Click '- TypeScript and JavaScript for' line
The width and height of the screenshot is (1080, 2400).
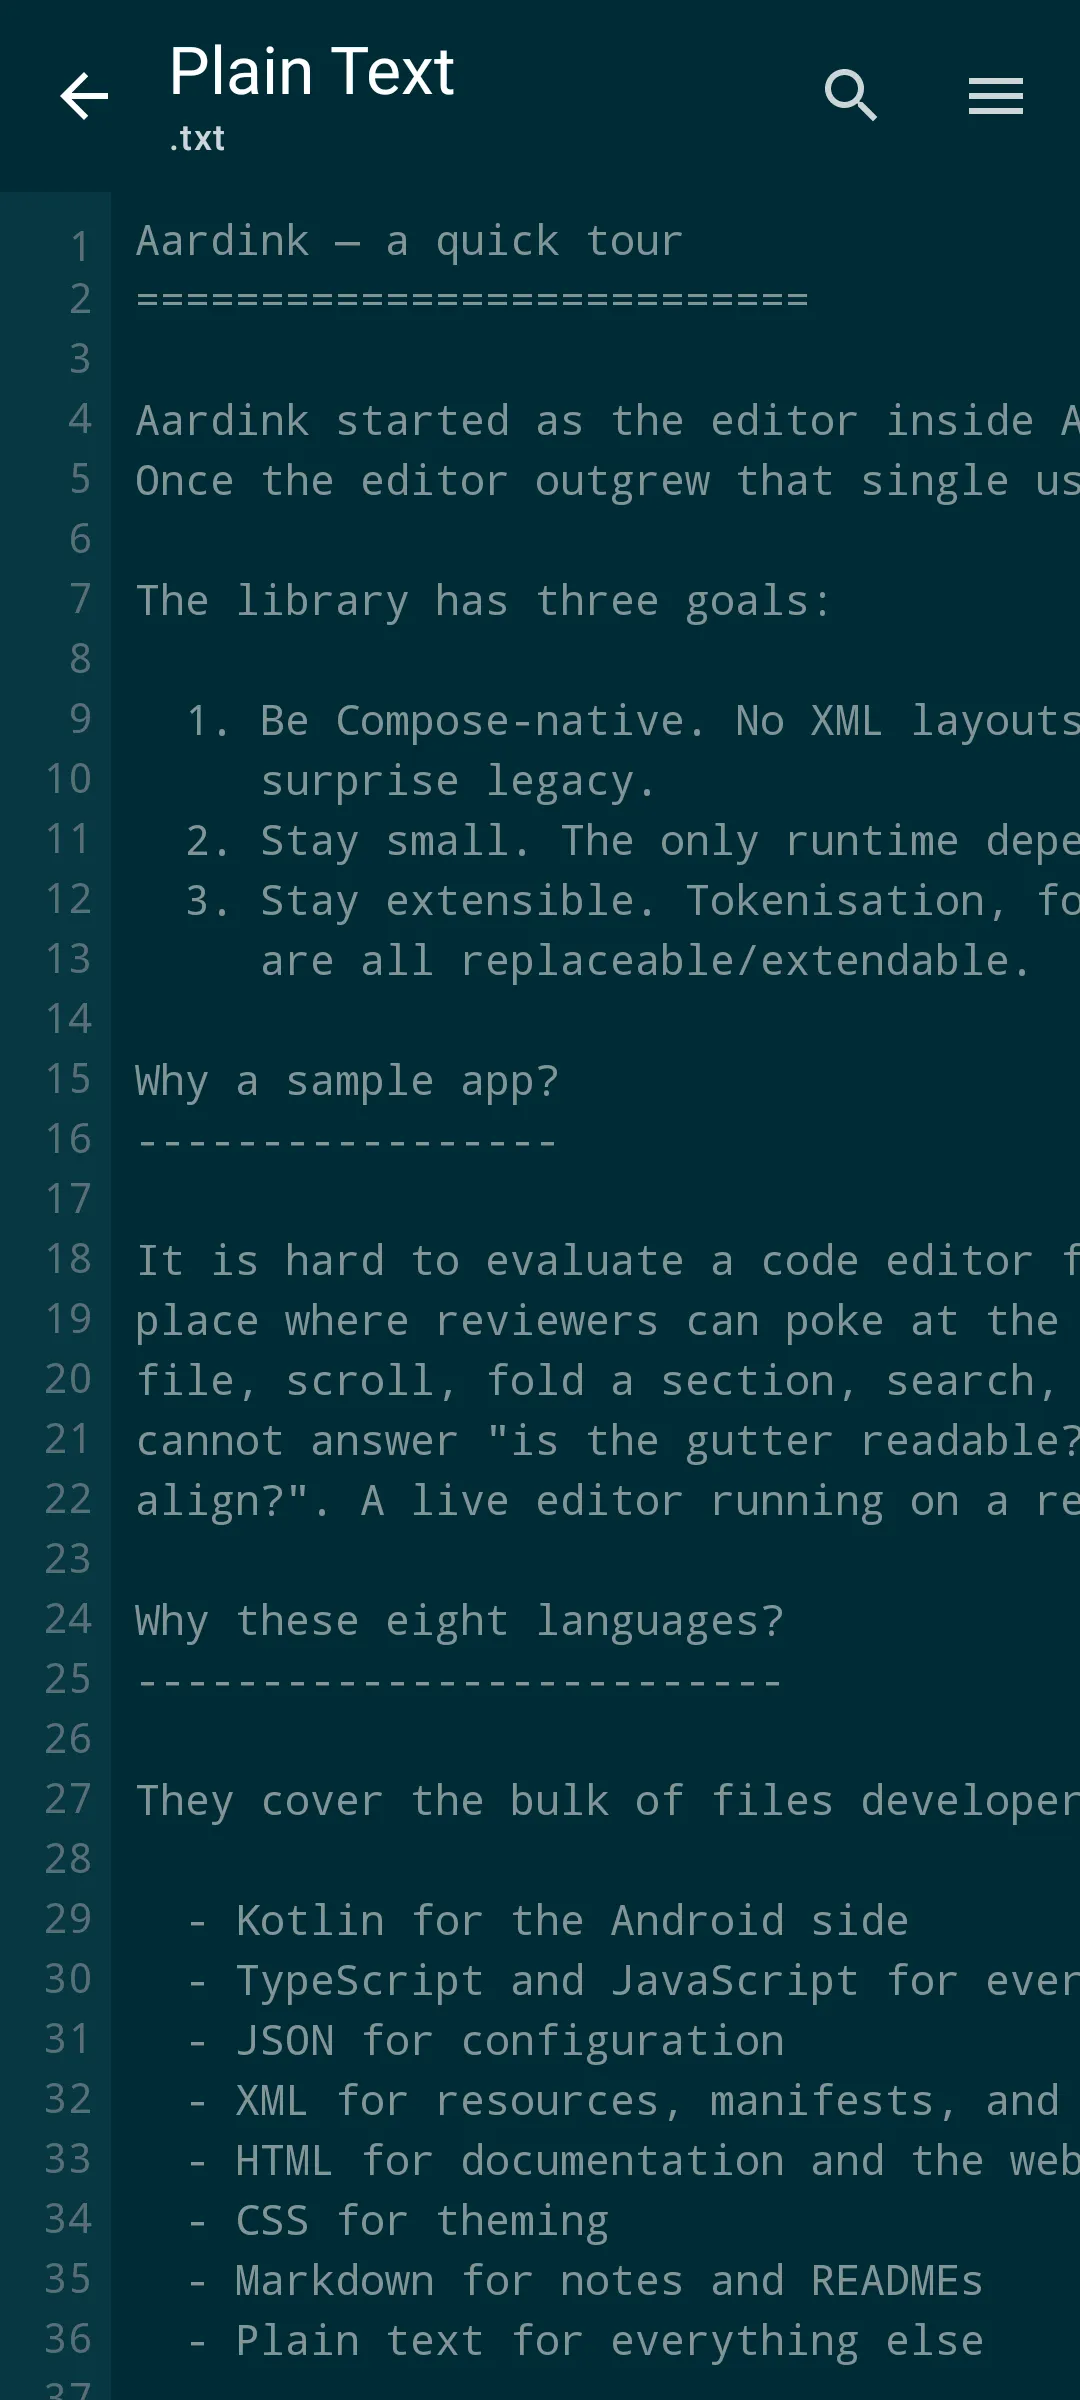click(633, 1981)
